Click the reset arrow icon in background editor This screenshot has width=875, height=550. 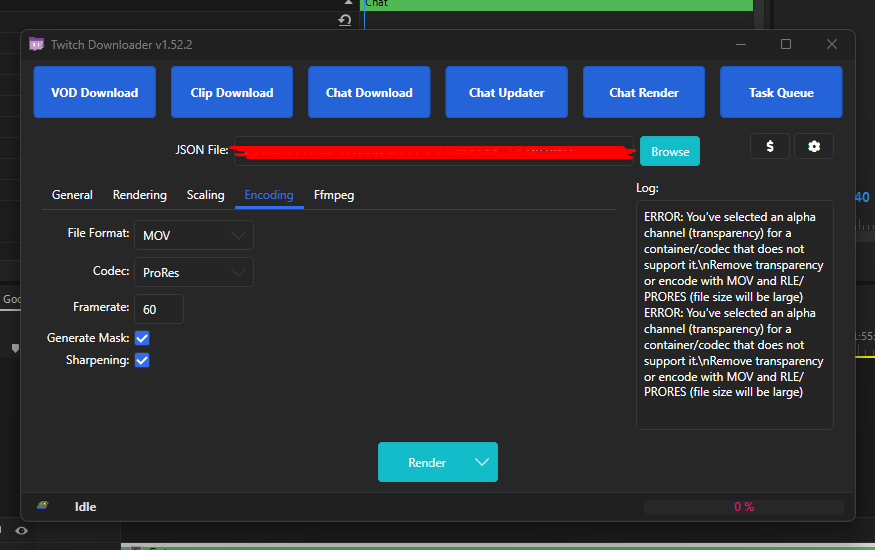(344, 21)
